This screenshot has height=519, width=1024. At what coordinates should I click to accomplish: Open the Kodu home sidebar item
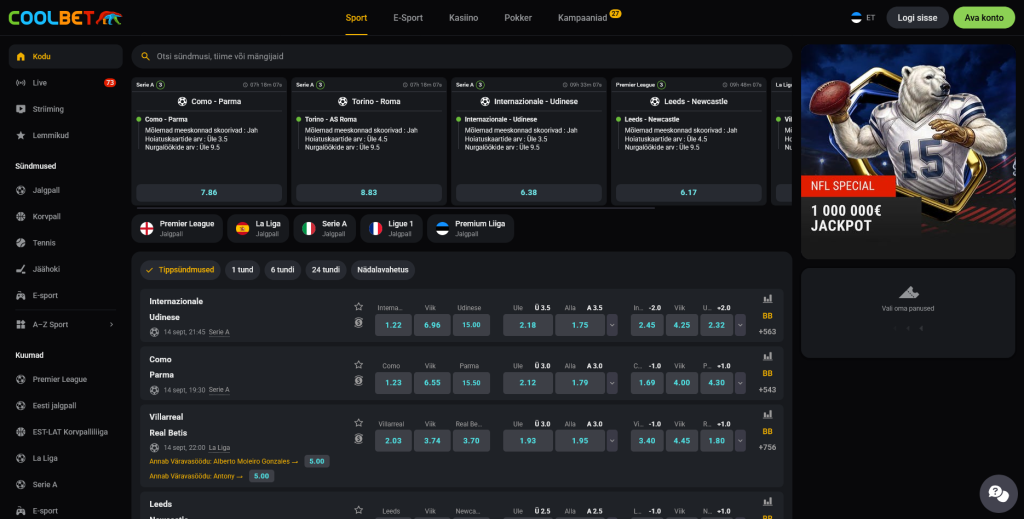[x=65, y=57]
